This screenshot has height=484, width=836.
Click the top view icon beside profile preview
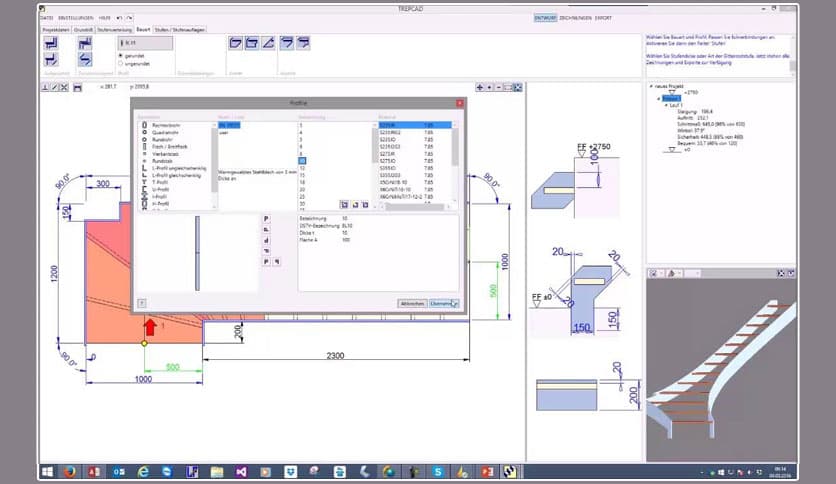click(x=266, y=219)
